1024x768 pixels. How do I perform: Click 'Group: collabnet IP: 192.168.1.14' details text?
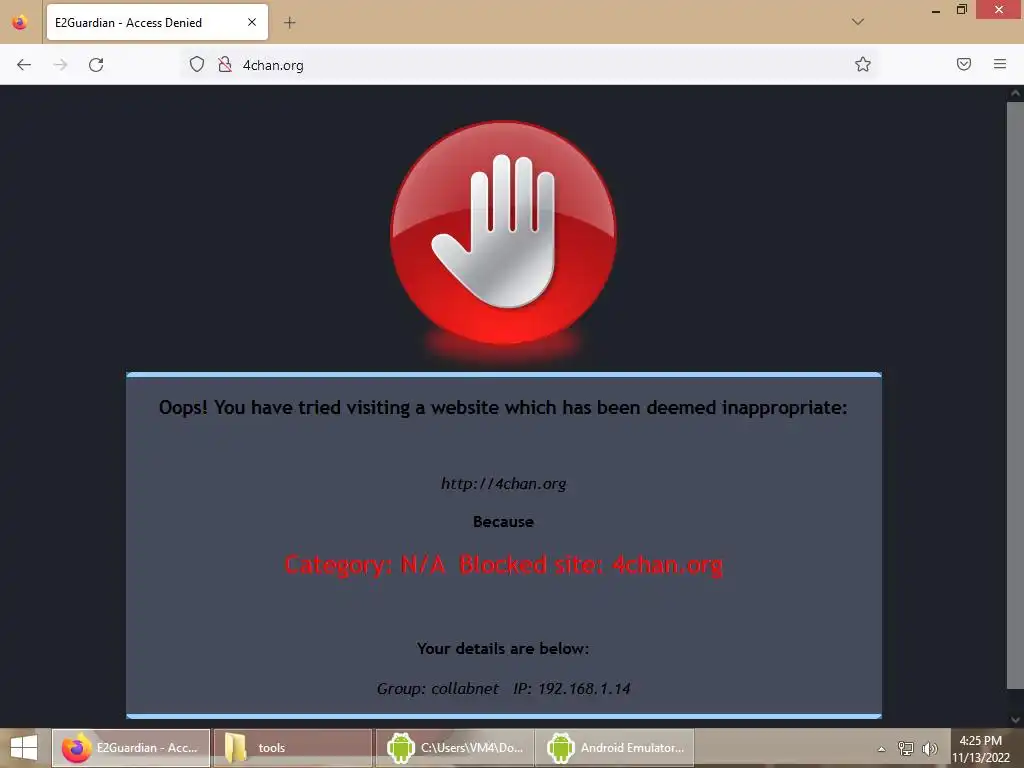point(504,688)
